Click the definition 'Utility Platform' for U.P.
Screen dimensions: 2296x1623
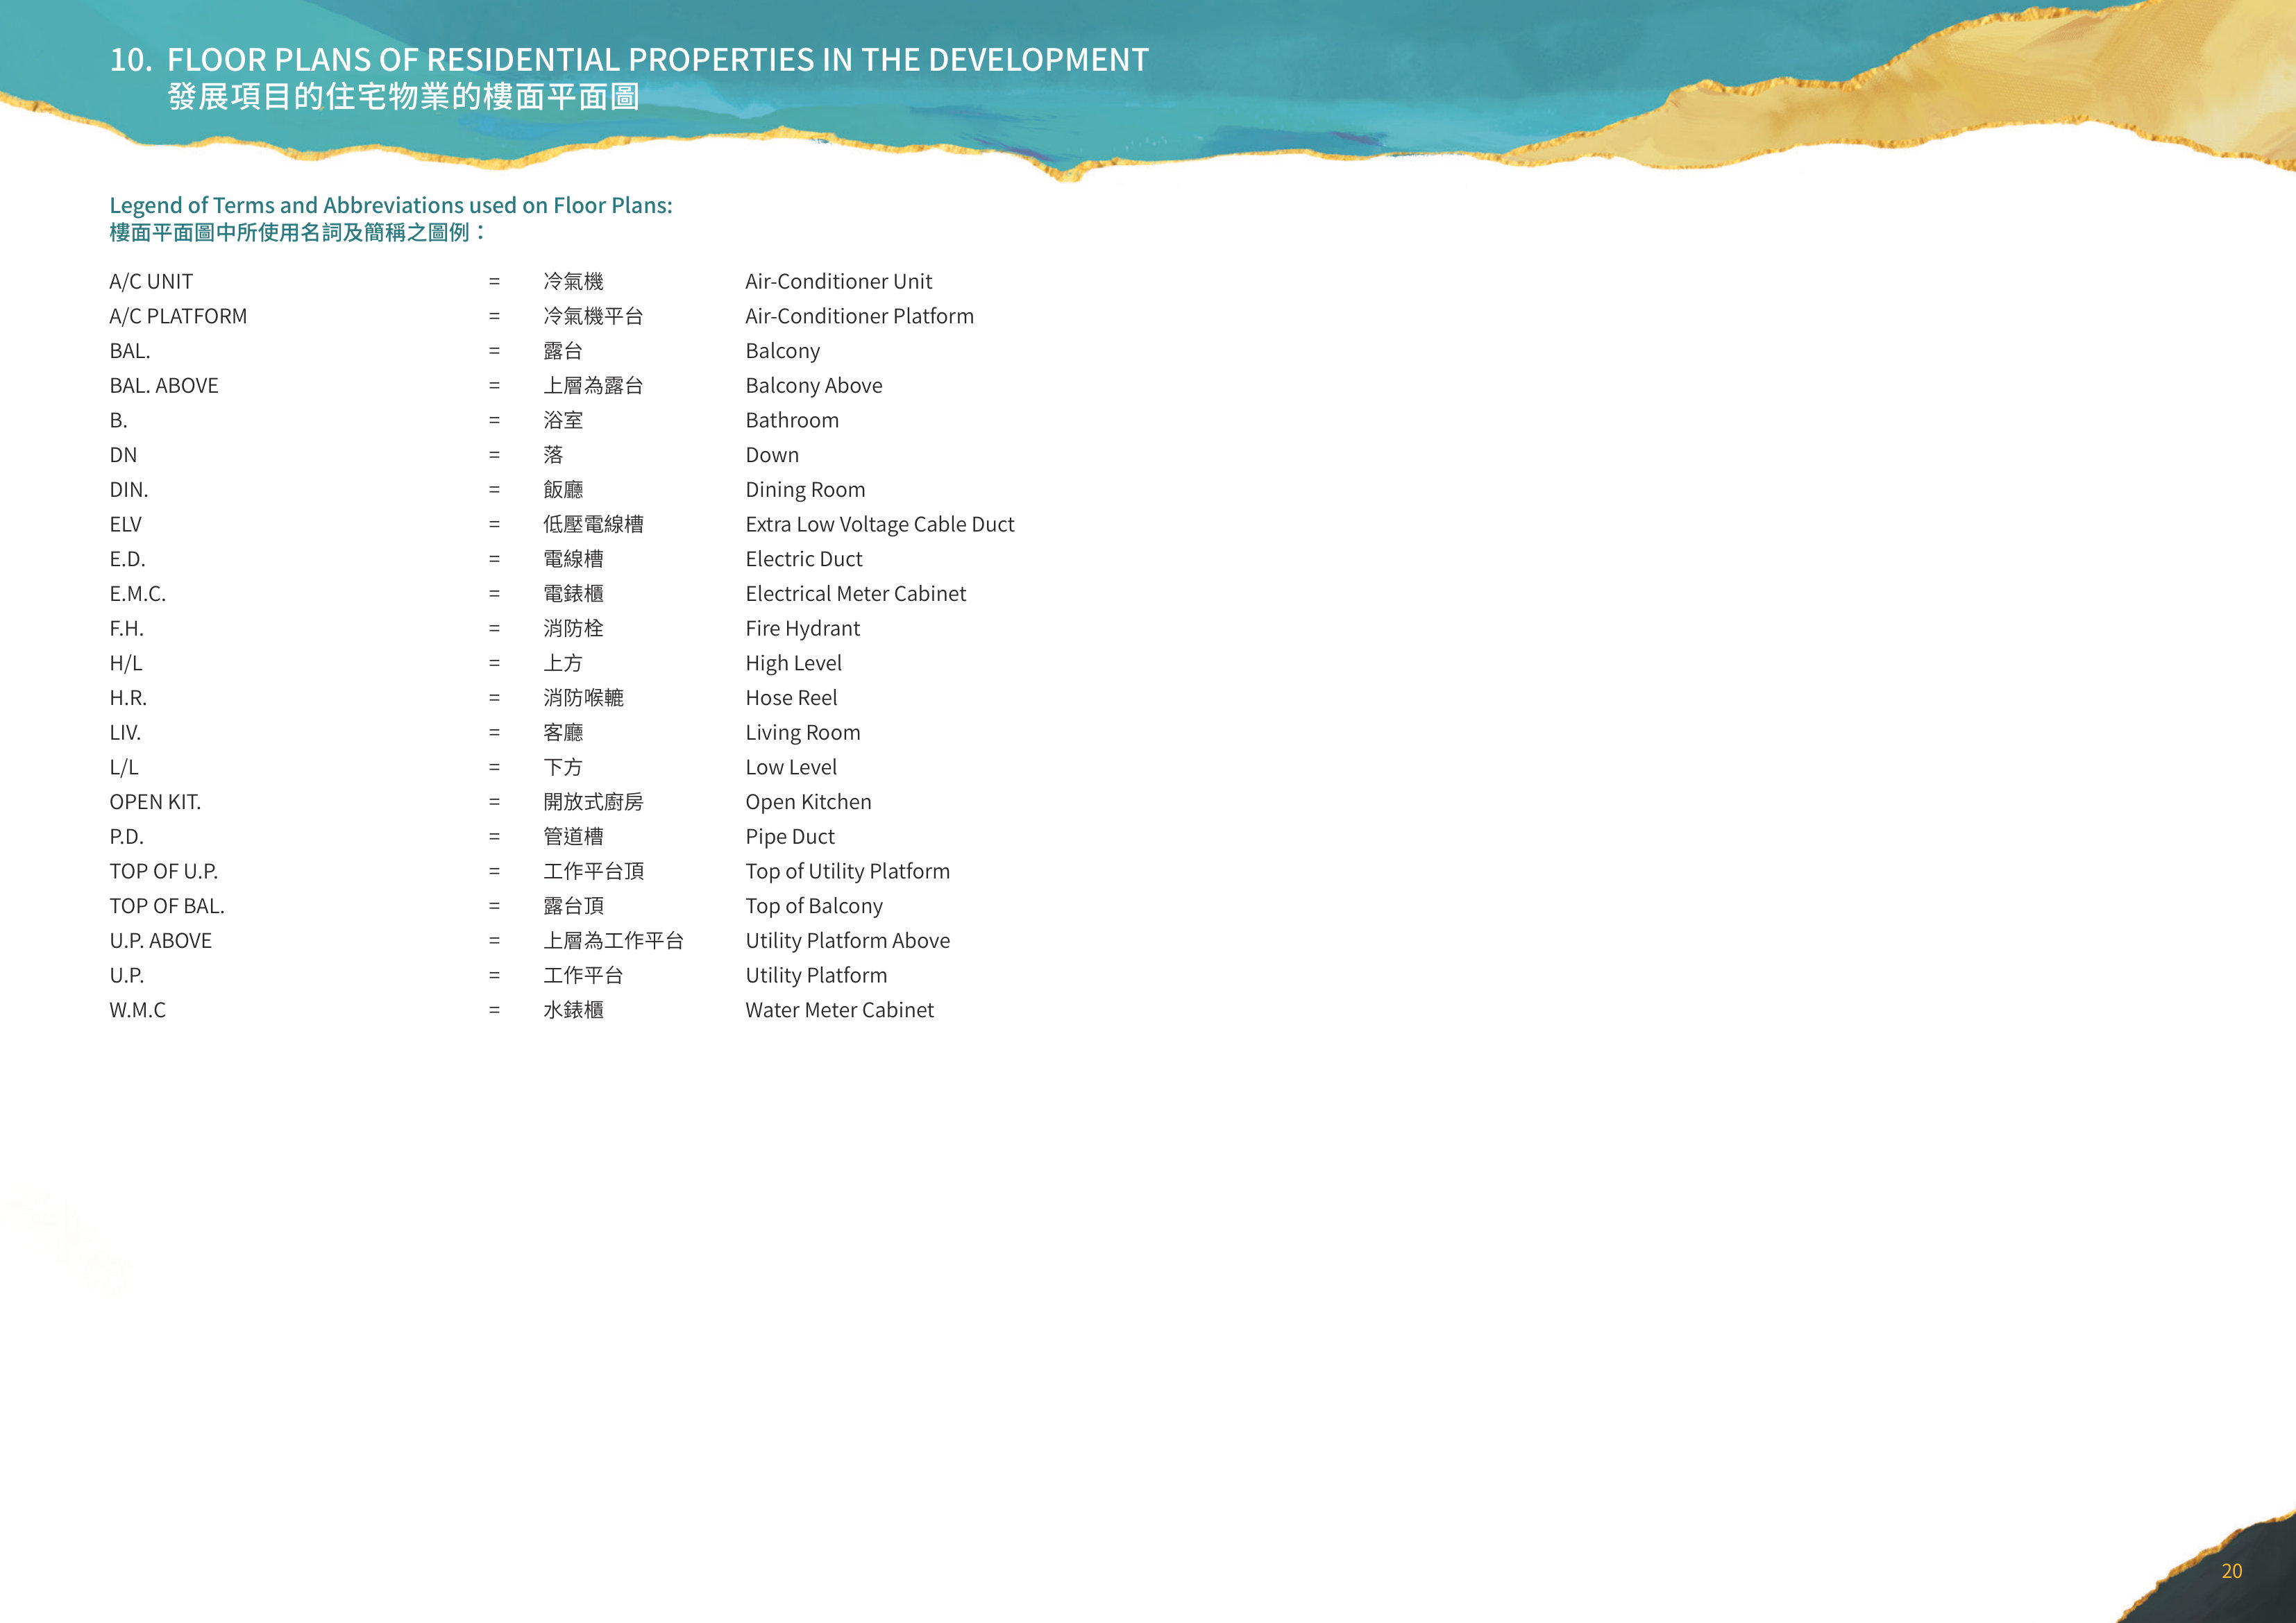[816, 976]
